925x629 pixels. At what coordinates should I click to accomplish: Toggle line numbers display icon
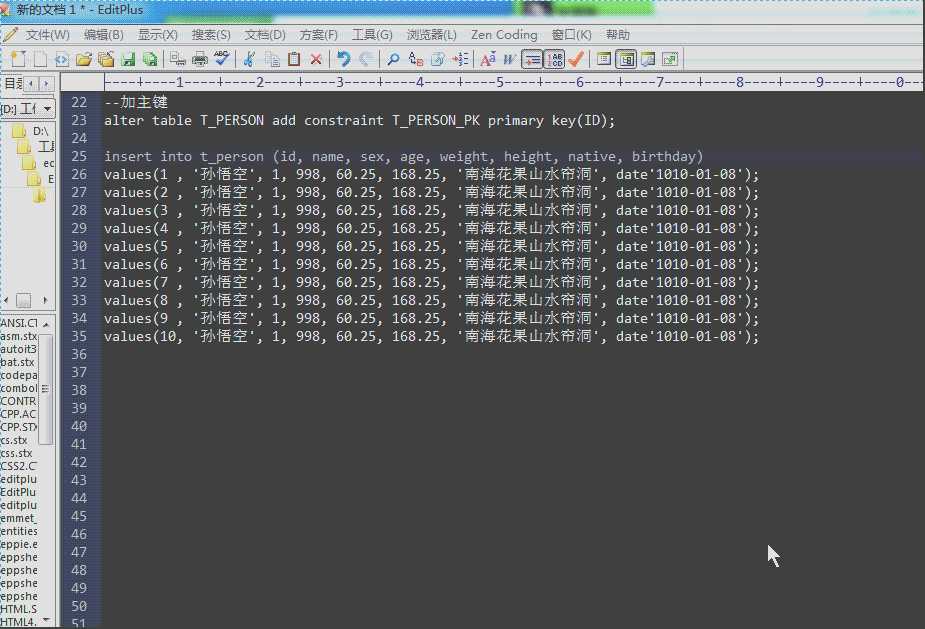[x=554, y=59]
